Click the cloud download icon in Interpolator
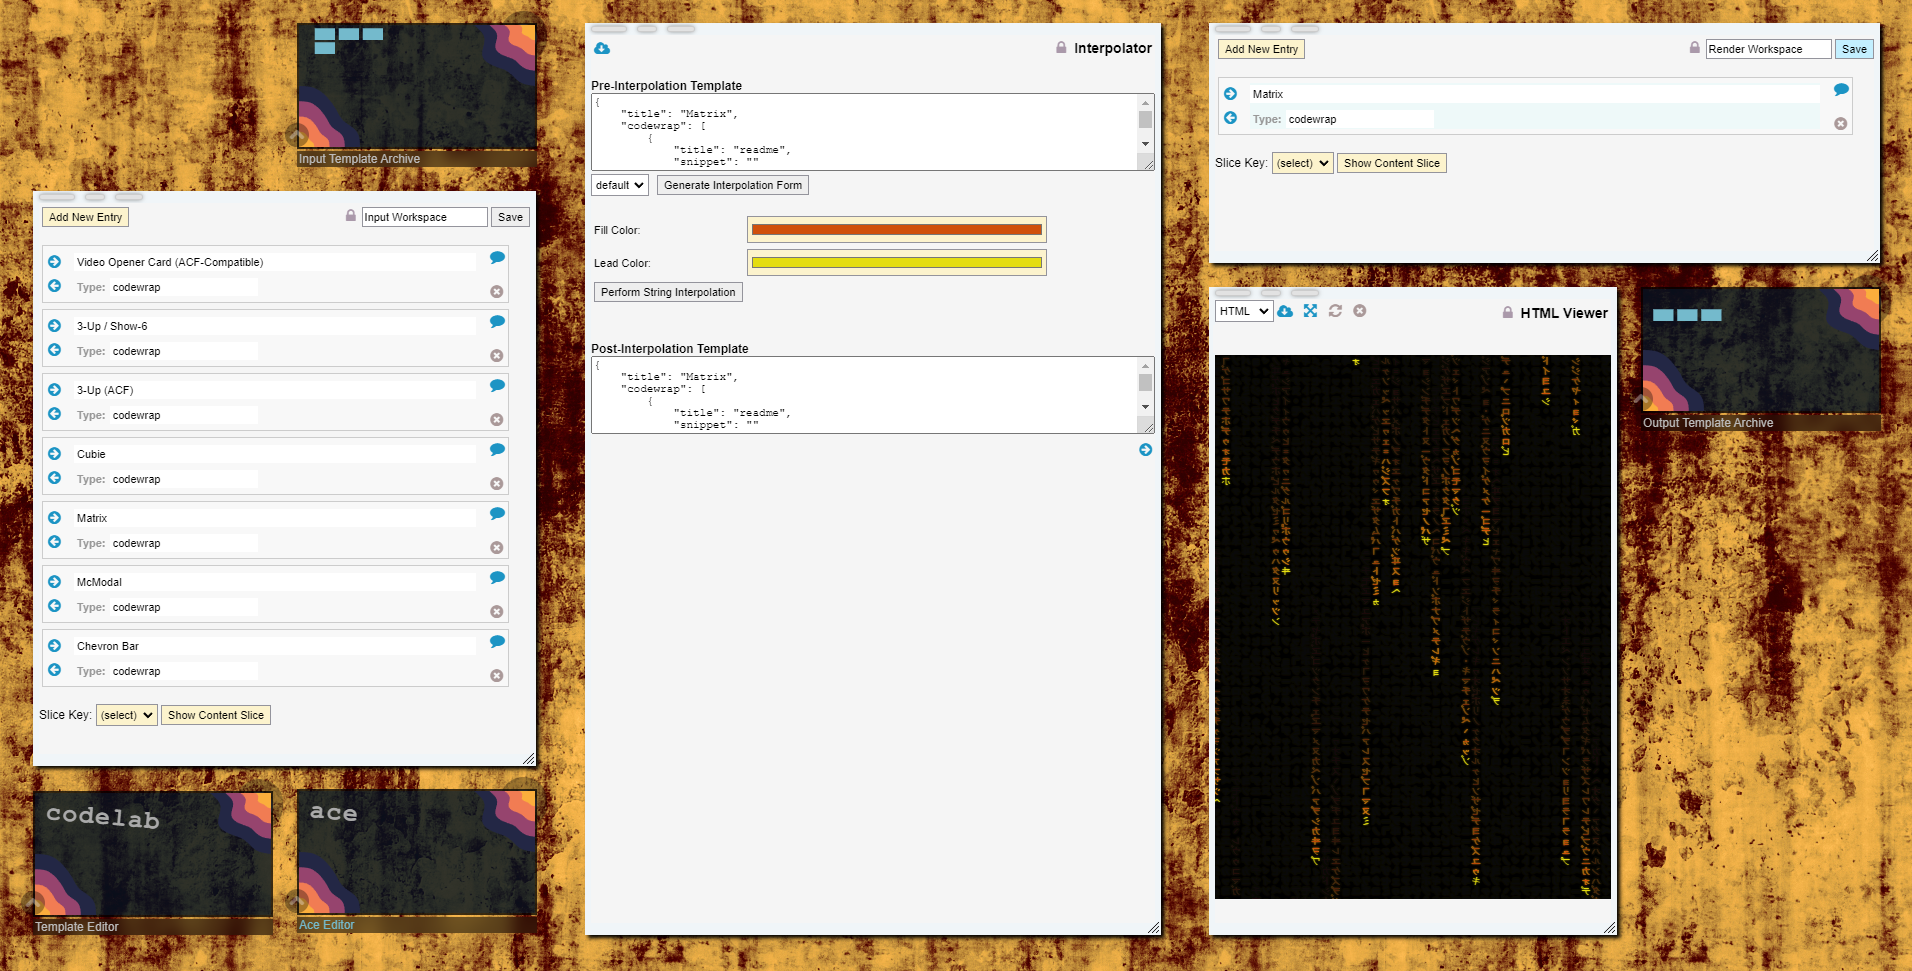Image resolution: width=1912 pixels, height=971 pixels. click(x=602, y=48)
